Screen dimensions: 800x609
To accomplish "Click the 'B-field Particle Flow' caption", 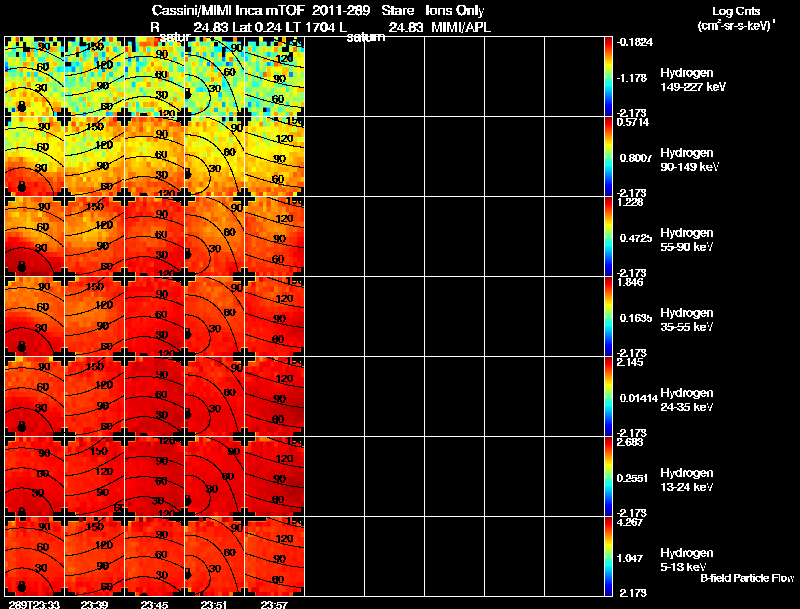I will (747, 578).
